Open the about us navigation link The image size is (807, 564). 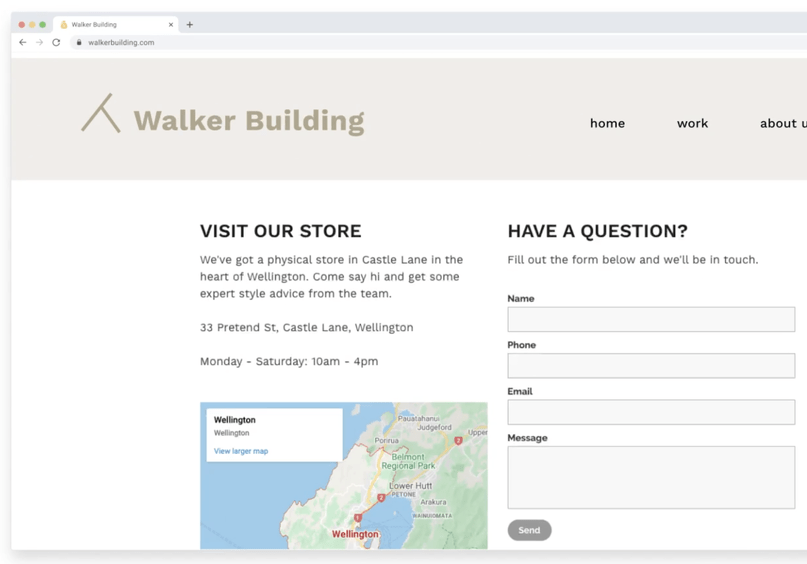click(x=782, y=123)
